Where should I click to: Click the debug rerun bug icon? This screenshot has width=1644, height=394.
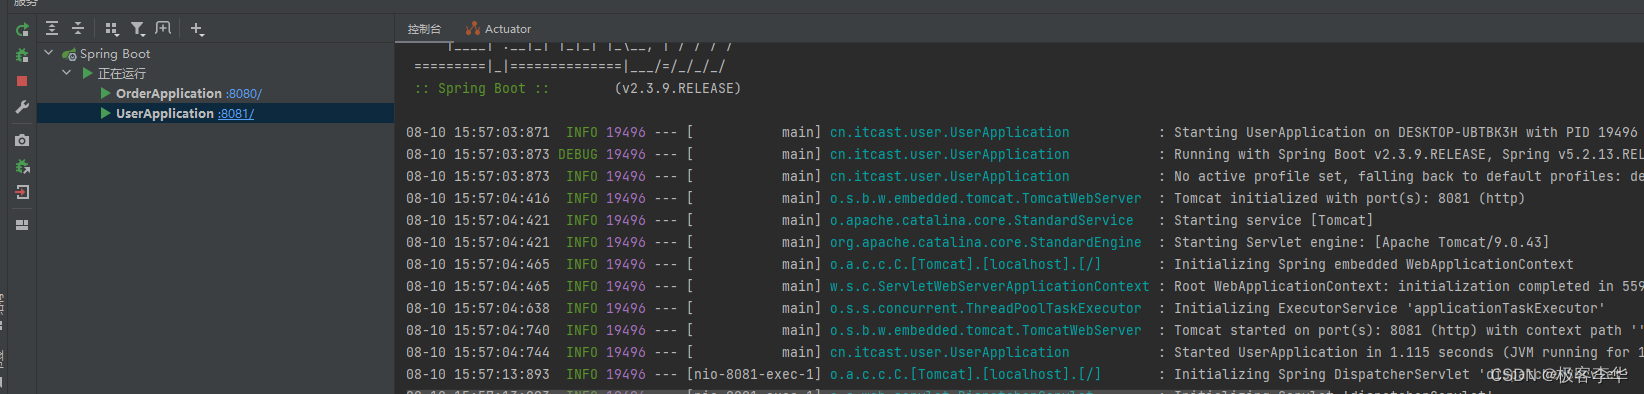tap(22, 56)
